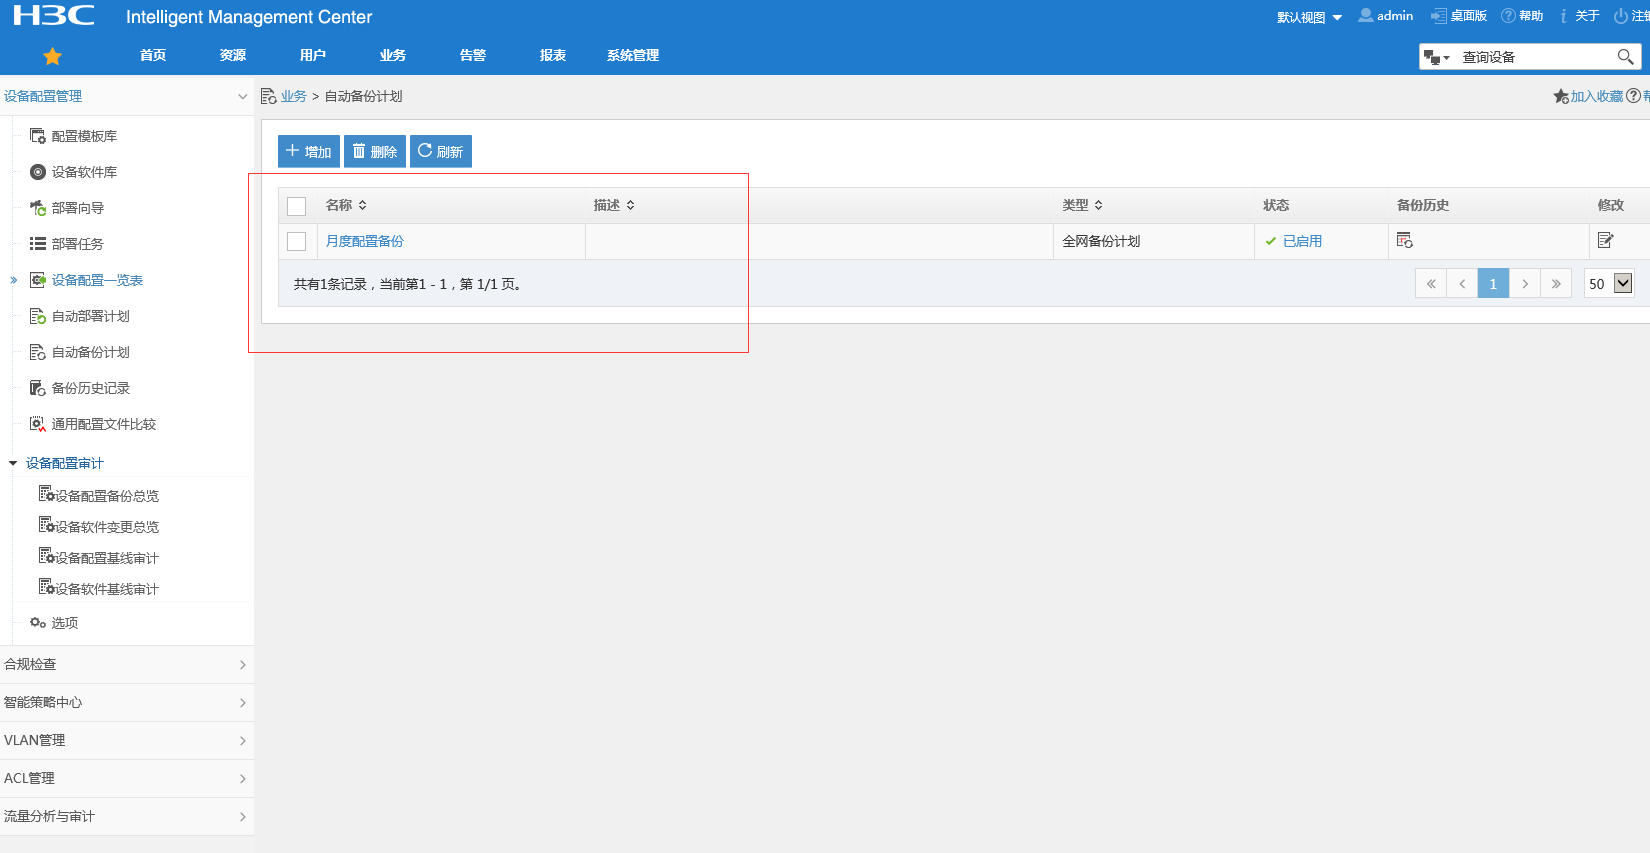
Task: Check the 月度配置备份 row checkbox
Action: click(x=297, y=241)
